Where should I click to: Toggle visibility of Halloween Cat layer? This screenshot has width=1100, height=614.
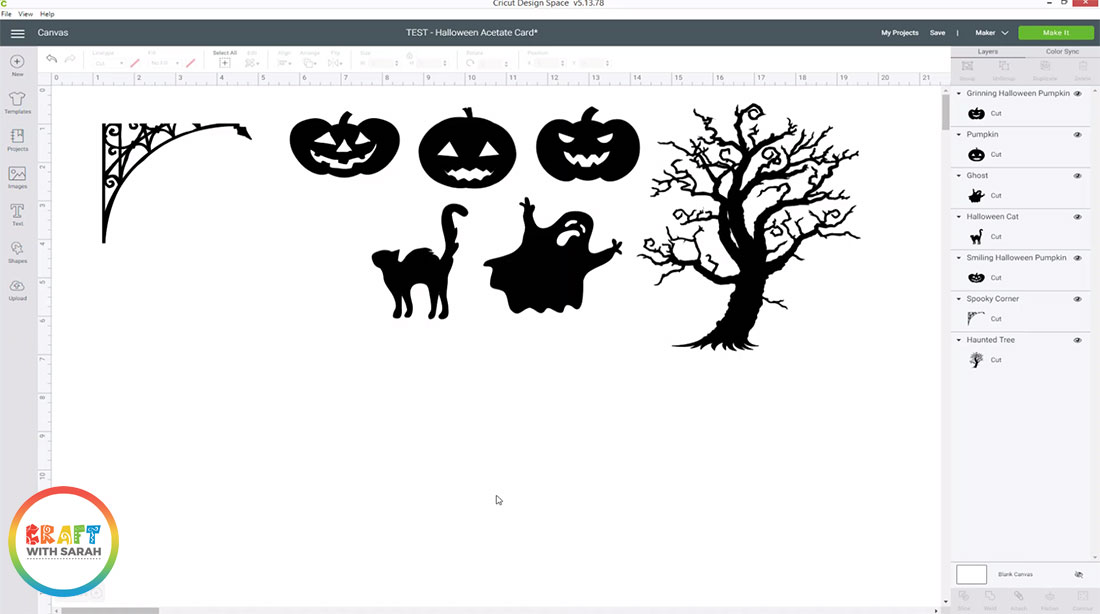point(1077,217)
